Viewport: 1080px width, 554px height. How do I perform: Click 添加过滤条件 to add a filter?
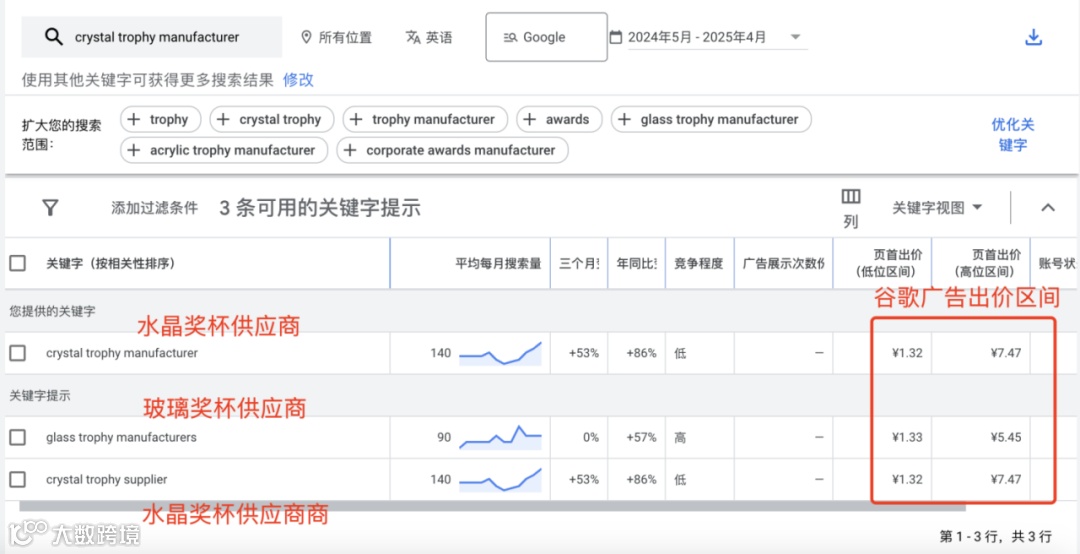pyautogui.click(x=154, y=207)
